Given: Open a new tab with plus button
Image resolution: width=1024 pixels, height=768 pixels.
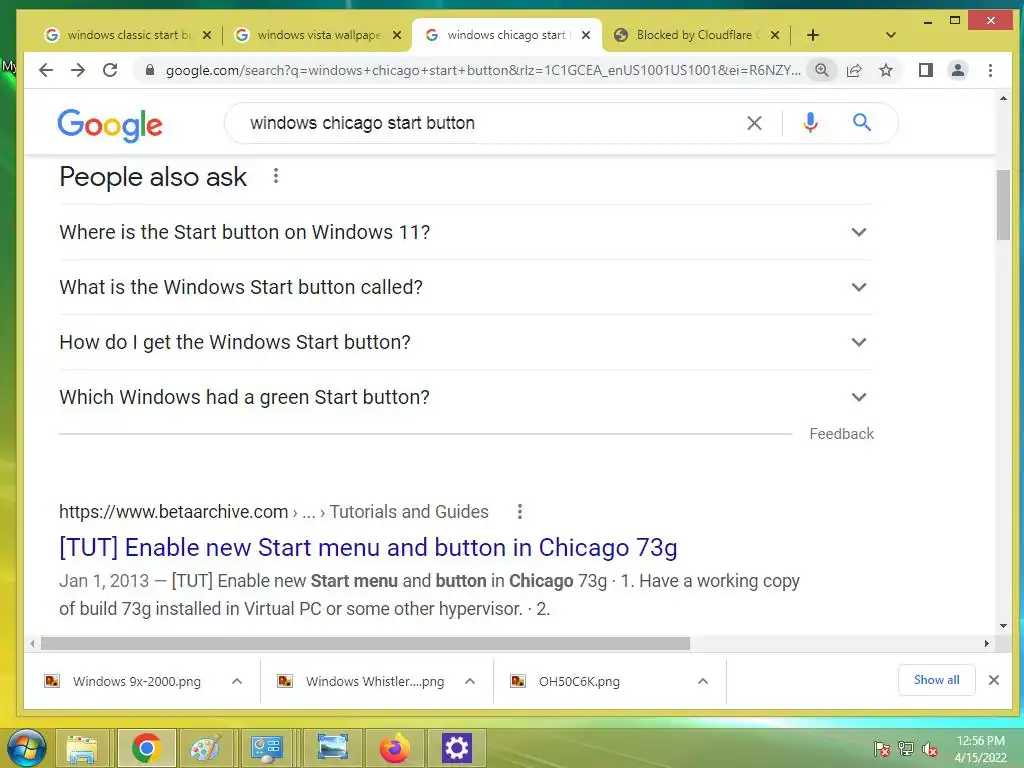Looking at the screenshot, I should [x=812, y=35].
